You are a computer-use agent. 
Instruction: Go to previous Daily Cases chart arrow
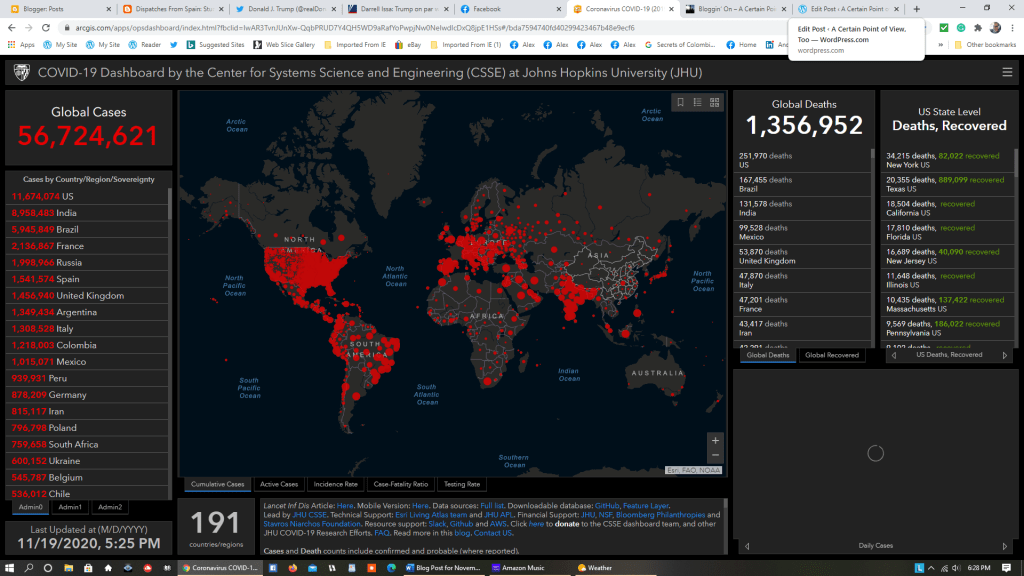pos(747,546)
